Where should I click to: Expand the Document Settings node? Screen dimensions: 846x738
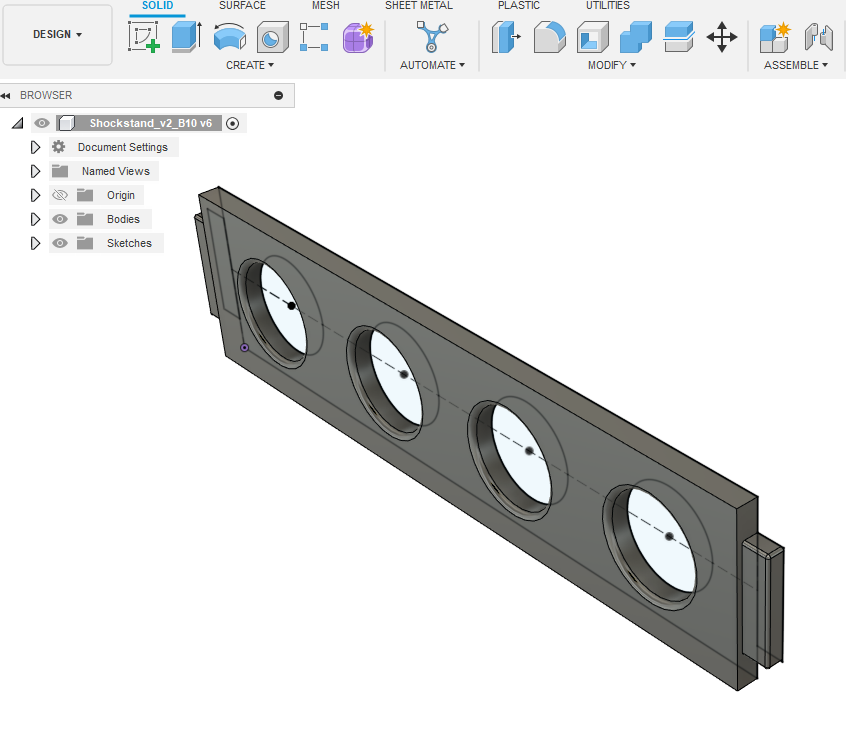click(x=35, y=147)
